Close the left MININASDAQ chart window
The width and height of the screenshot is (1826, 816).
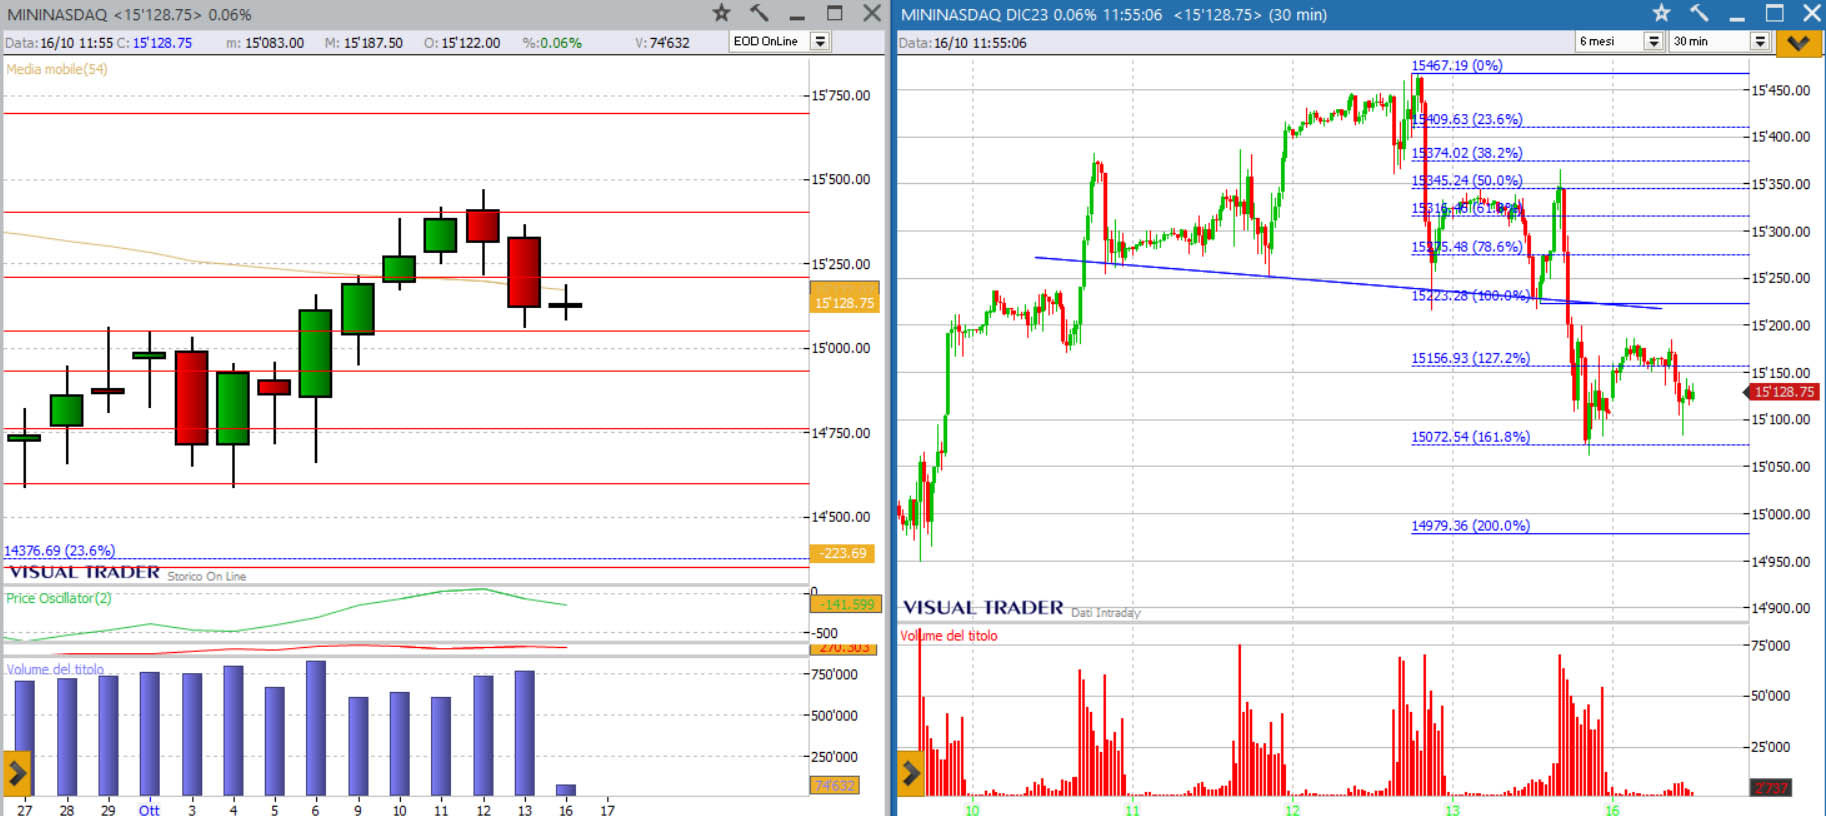[872, 13]
